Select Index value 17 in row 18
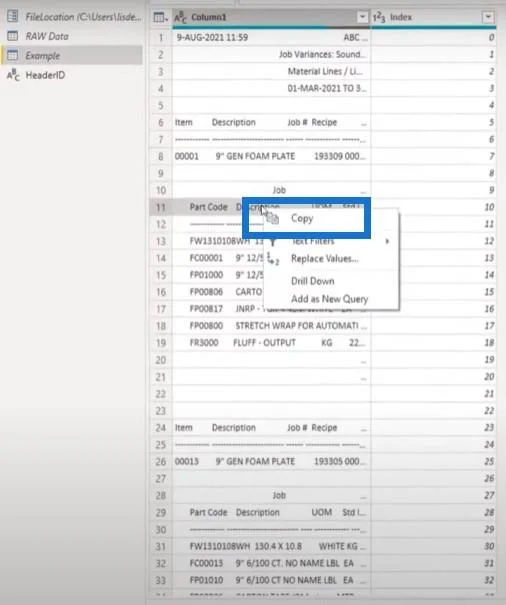The height and width of the screenshot is (605, 506). 433,326
